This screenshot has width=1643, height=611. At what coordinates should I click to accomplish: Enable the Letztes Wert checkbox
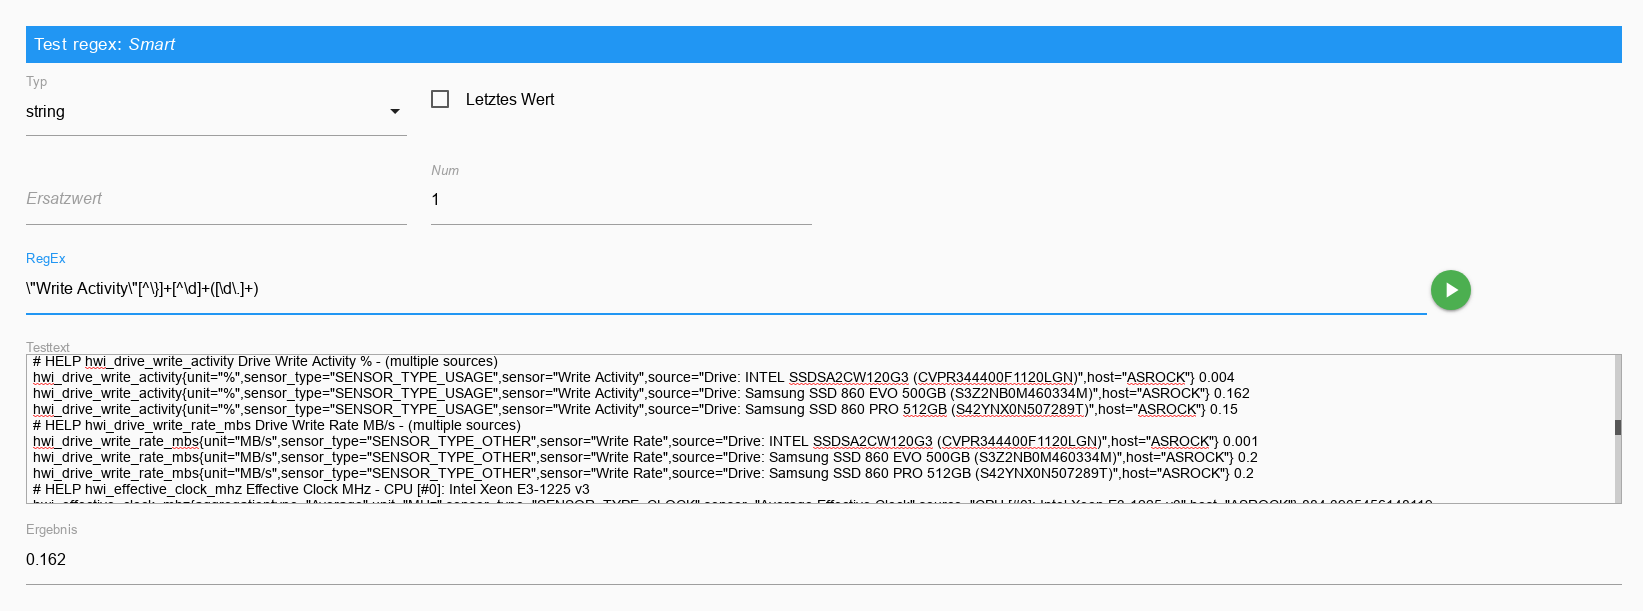[x=440, y=99]
